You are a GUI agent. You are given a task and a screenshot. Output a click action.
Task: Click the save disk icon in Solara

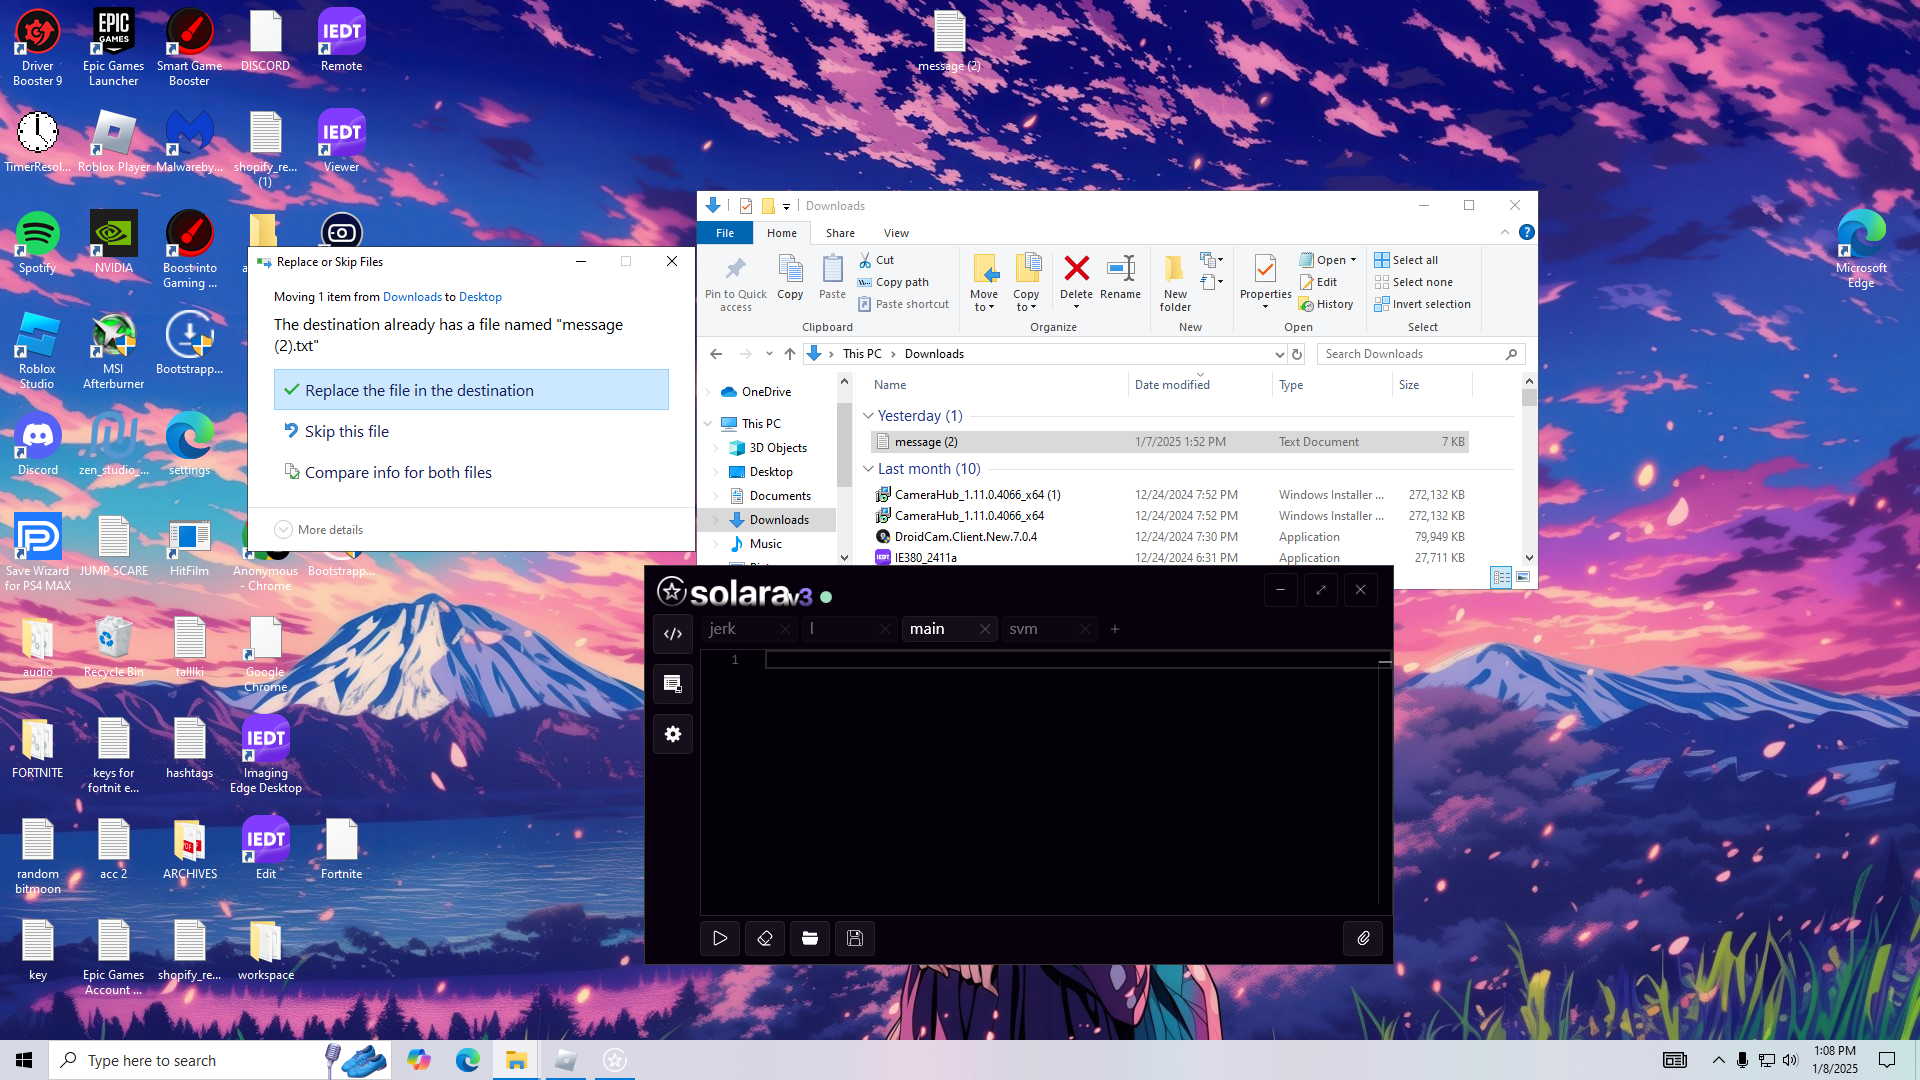855,938
